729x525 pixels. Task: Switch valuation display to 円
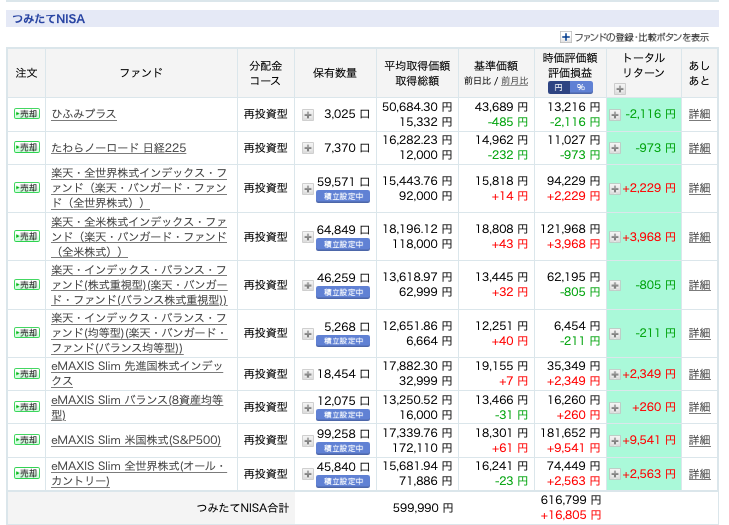click(x=559, y=87)
